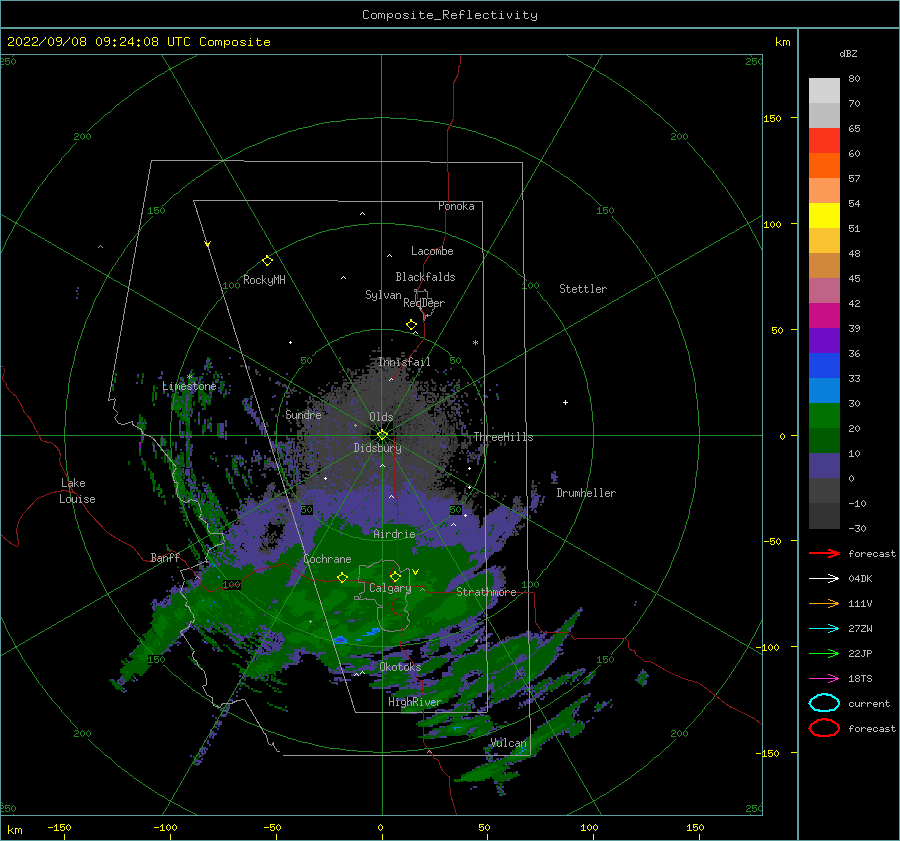Click the Lacombe label
900x841 pixels.
coord(432,251)
